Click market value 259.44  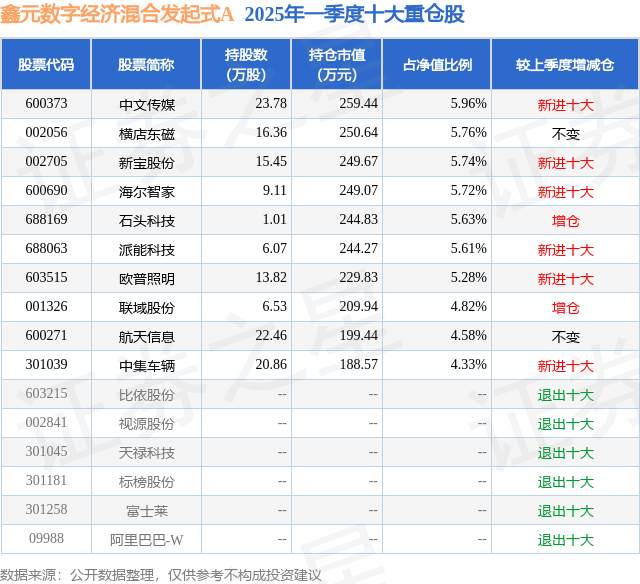[358, 104]
